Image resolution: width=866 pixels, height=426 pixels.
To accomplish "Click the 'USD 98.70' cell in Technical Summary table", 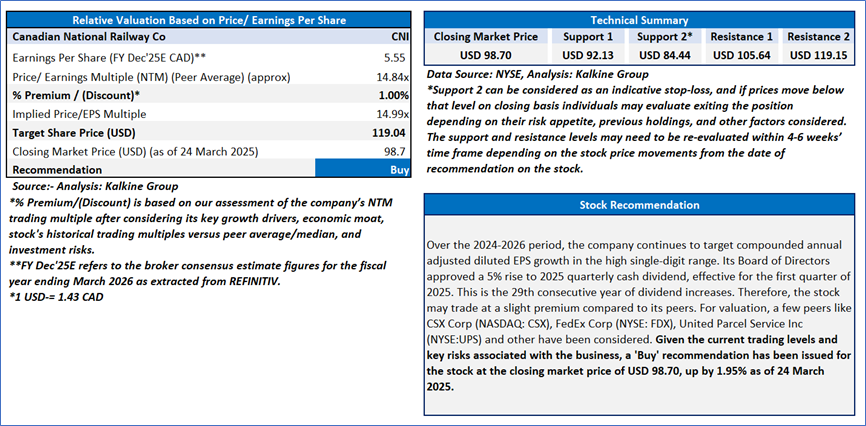I will [x=485, y=56].
